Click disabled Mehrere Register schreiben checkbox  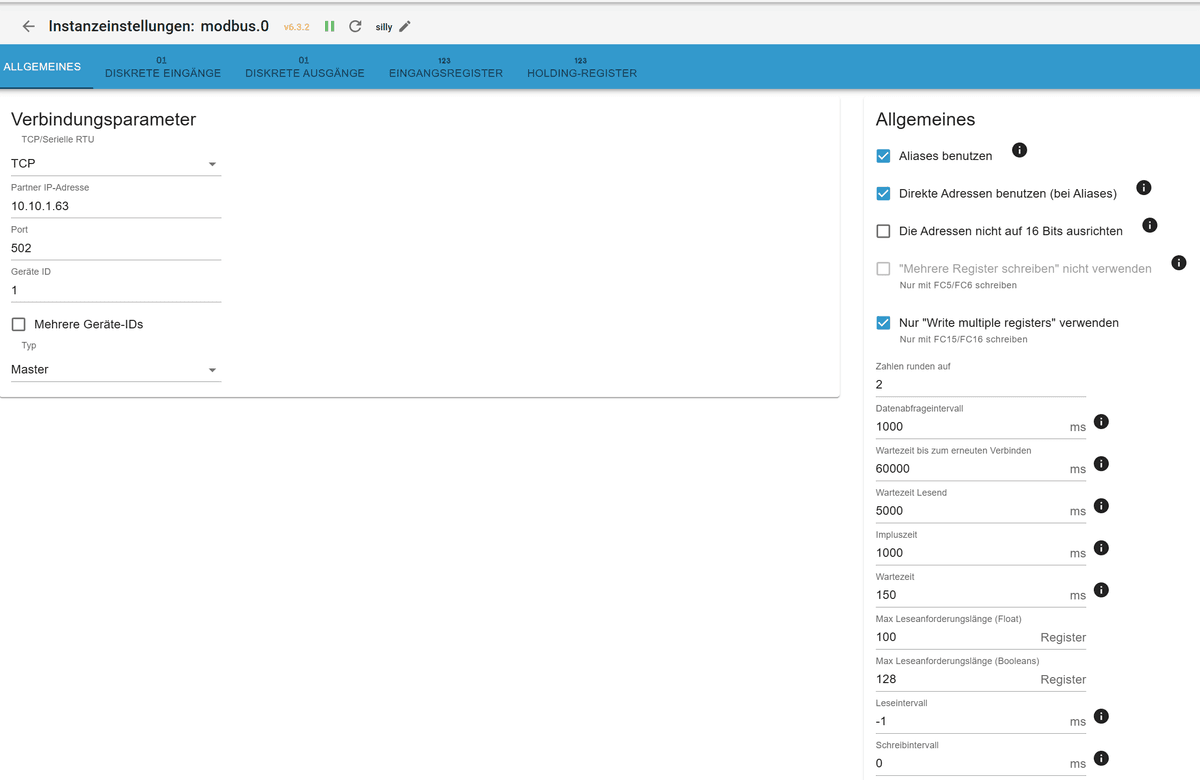(883, 269)
